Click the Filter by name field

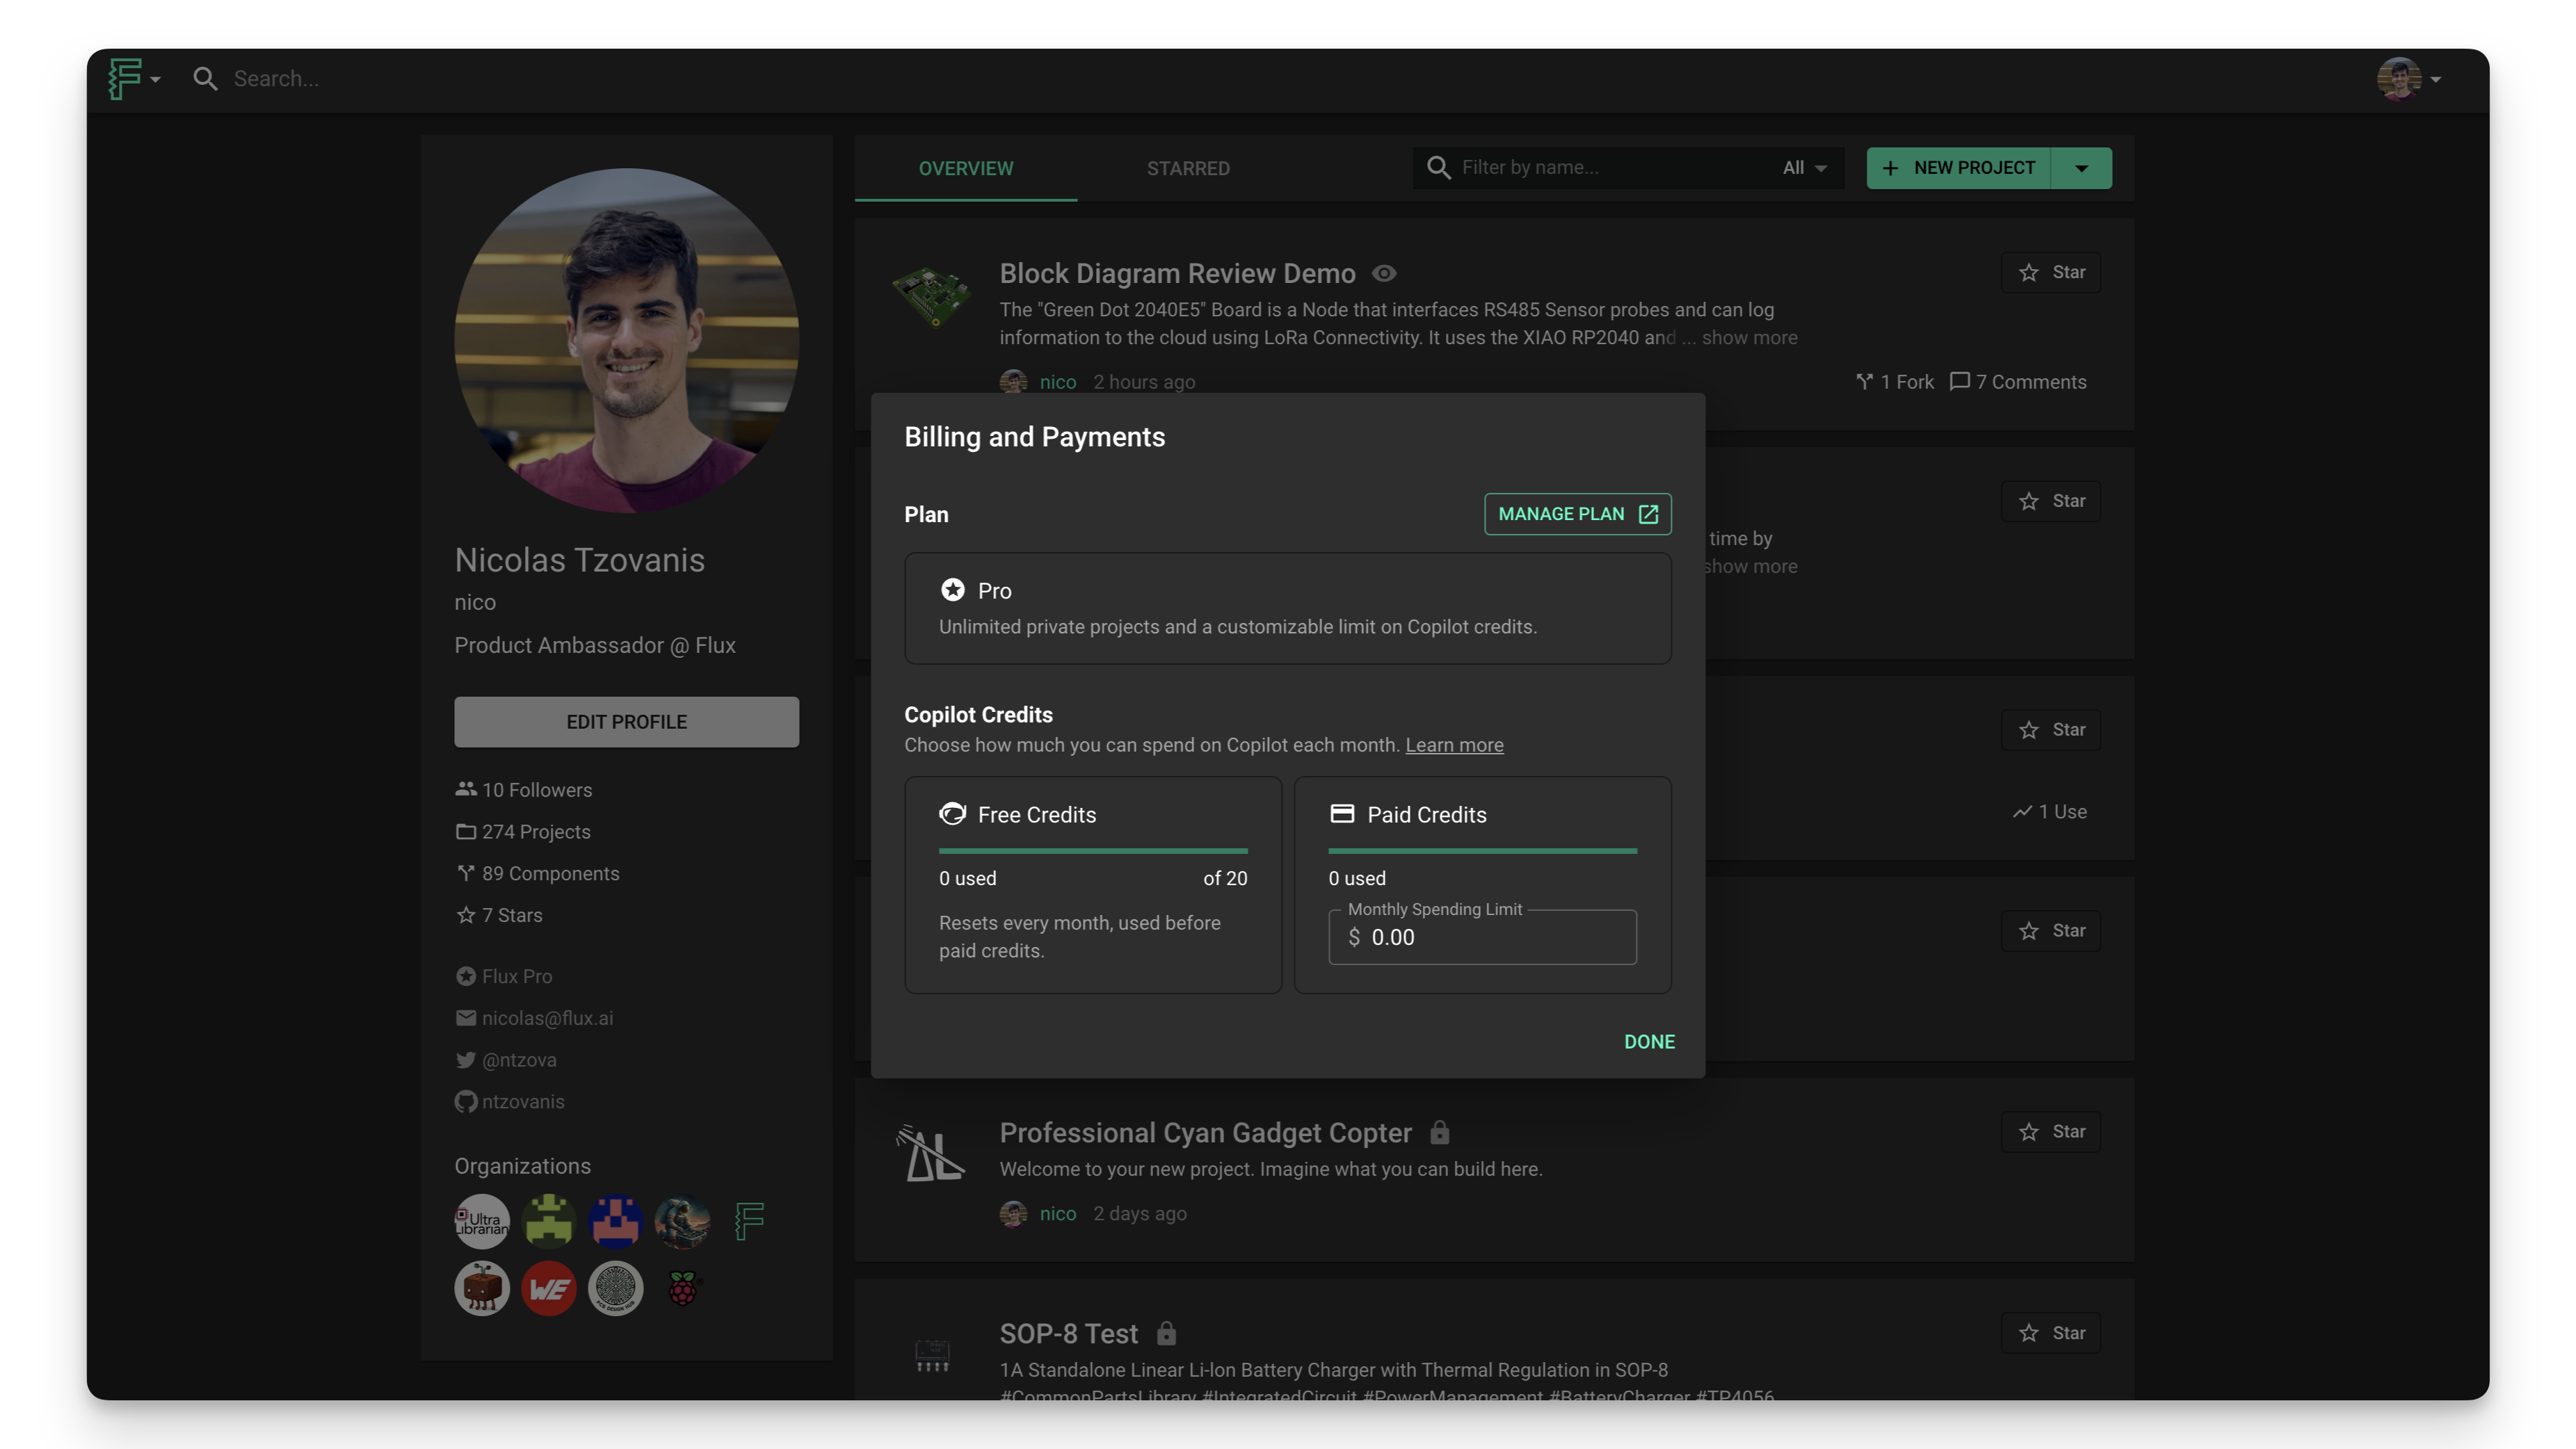tap(1600, 167)
